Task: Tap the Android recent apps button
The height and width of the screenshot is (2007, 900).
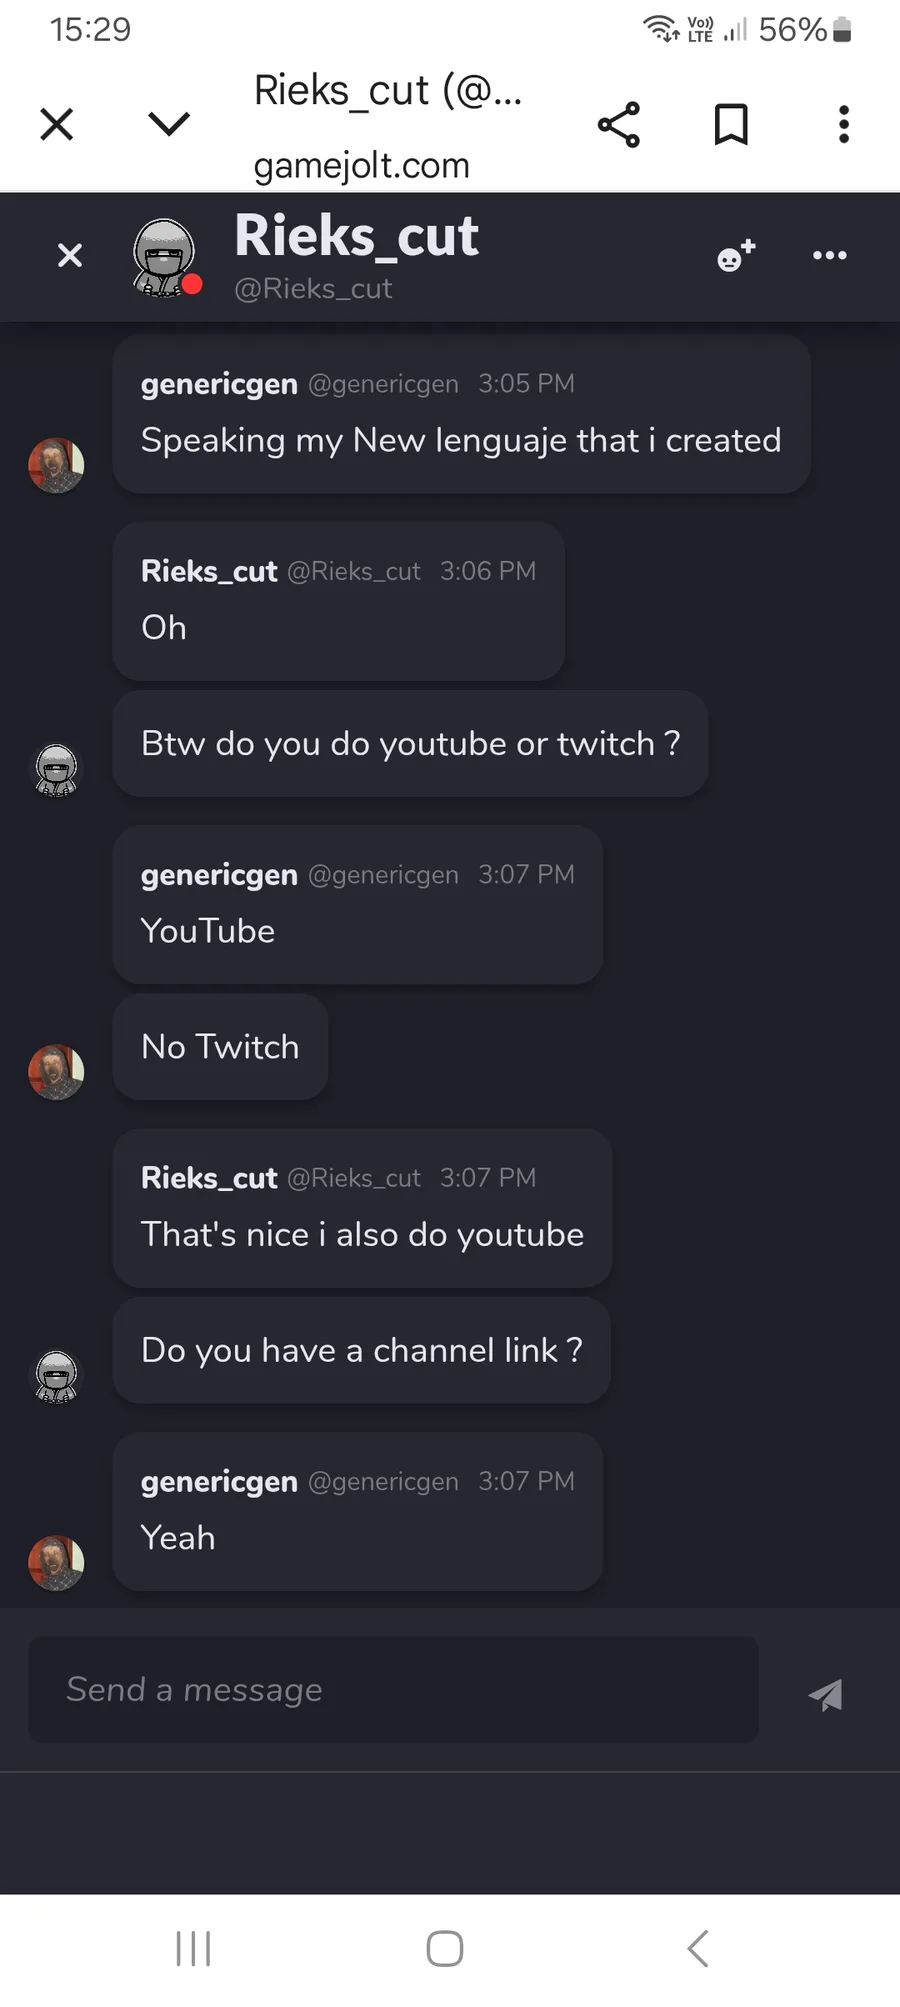Action: [x=193, y=1948]
